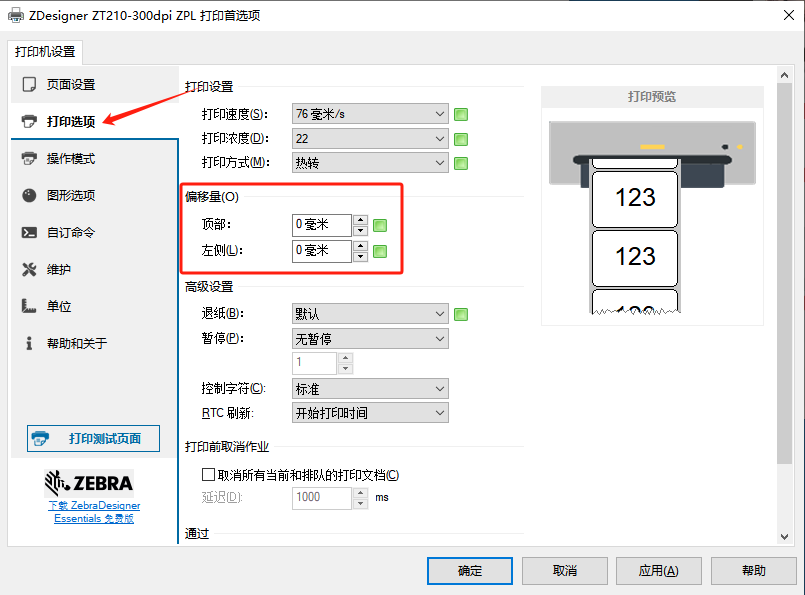Click the 维护 wrench icon

pos(29,270)
